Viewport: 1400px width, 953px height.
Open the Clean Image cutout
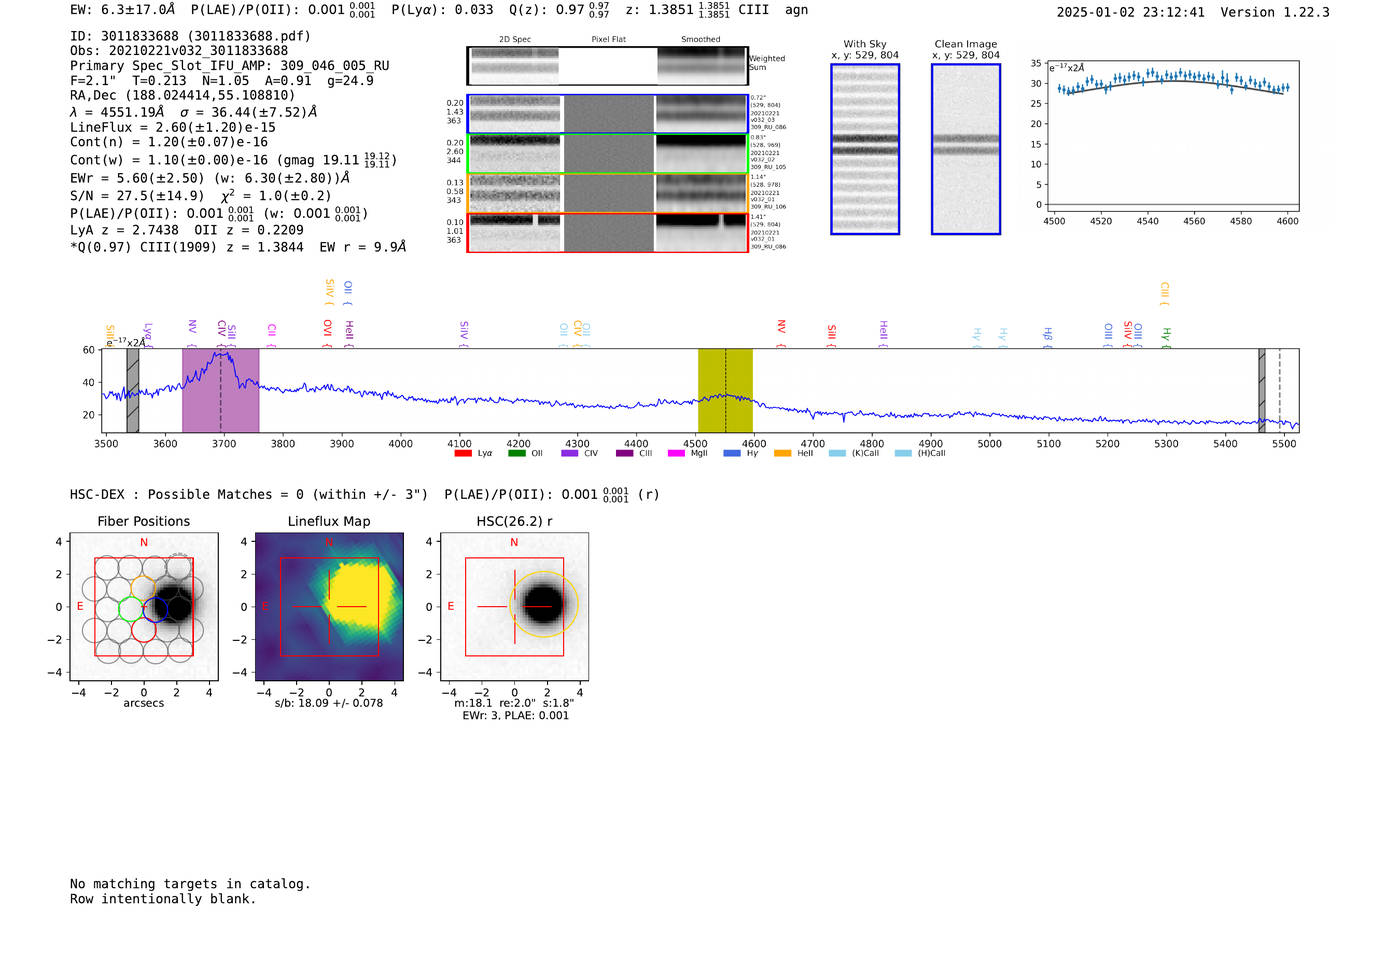(966, 149)
